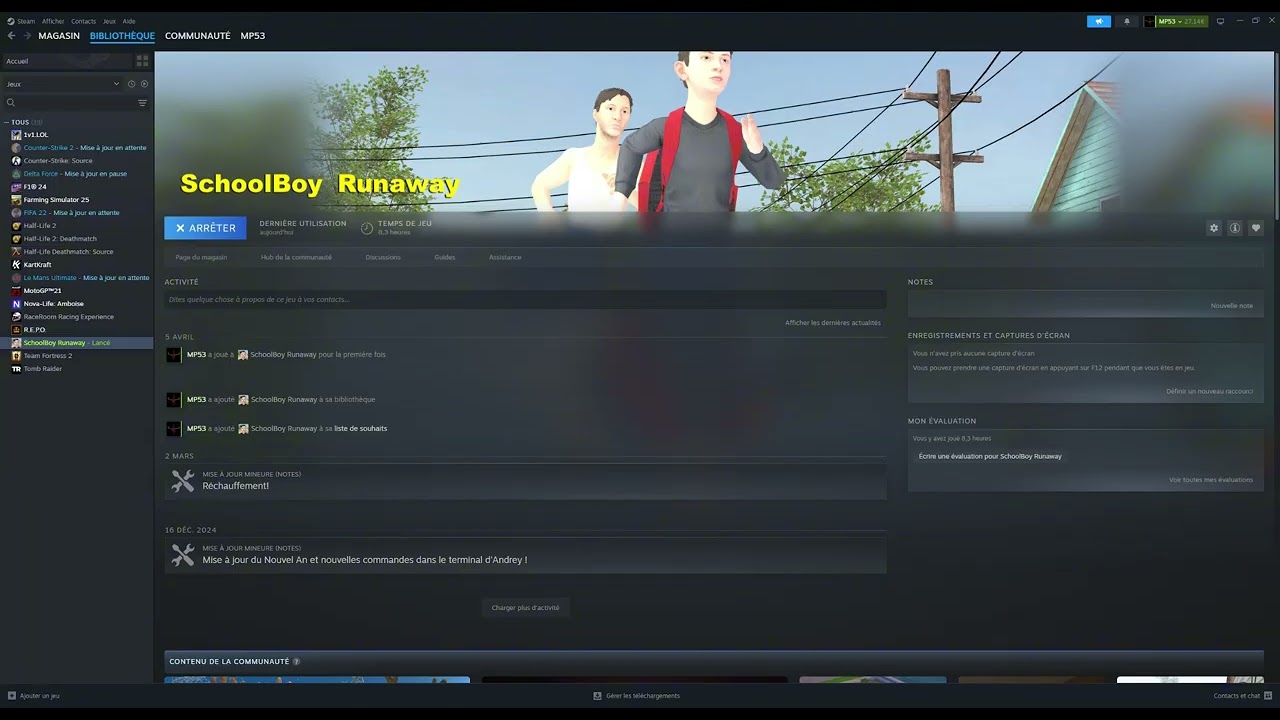Select the Tomb Raider game icon
Screen dimensions: 1280x720
(x=16, y=369)
